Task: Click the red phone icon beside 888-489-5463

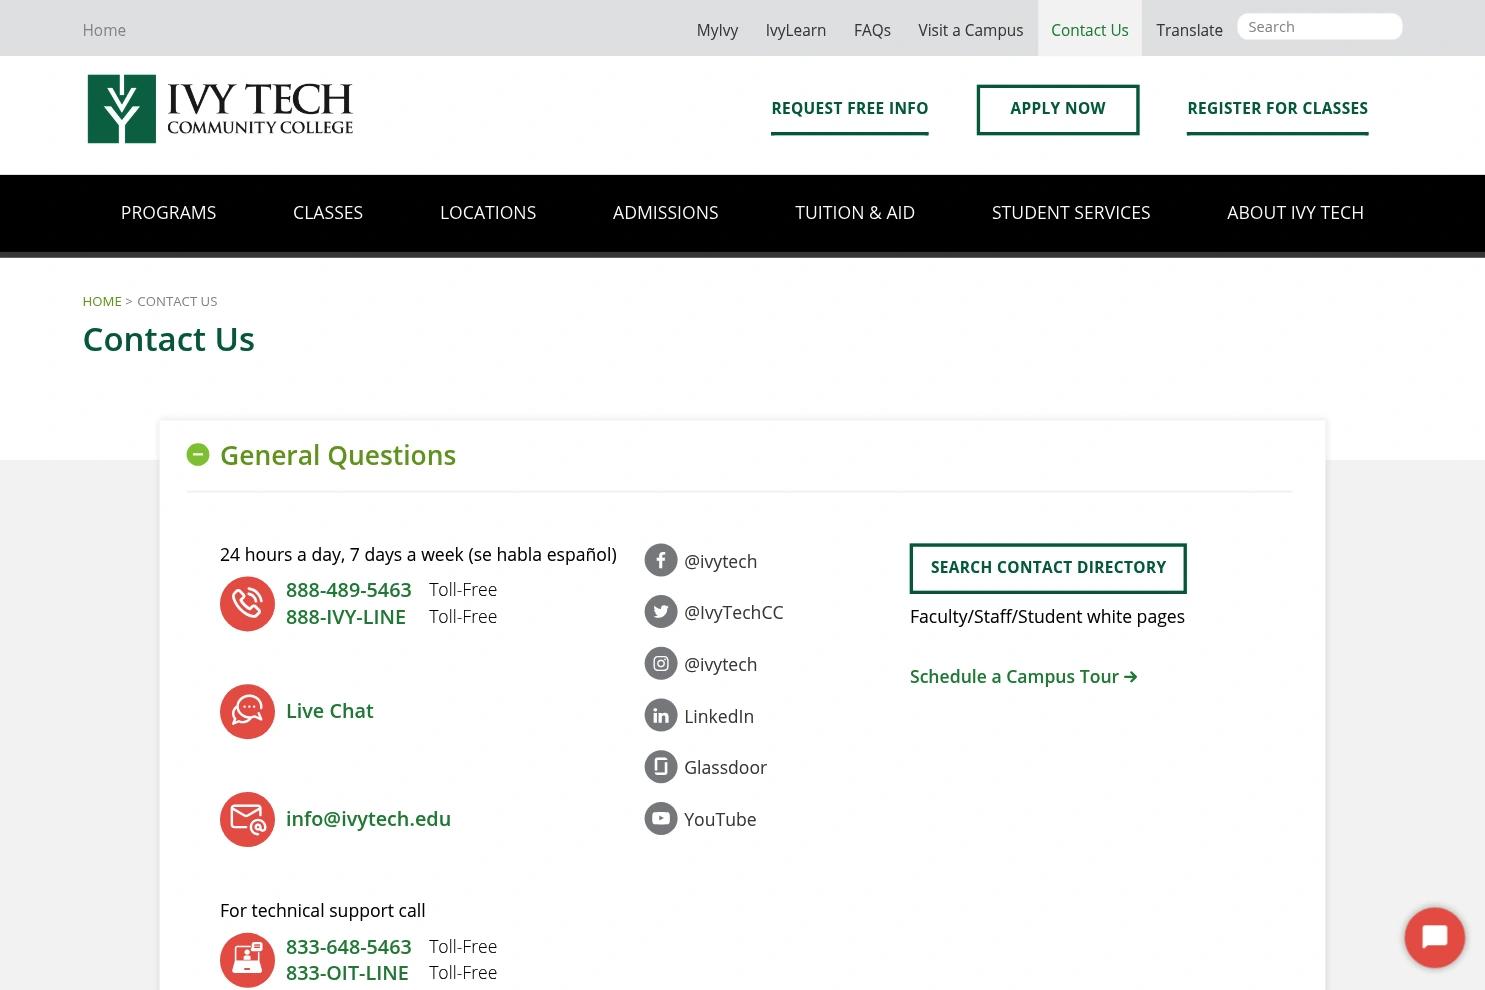Action: click(x=247, y=604)
